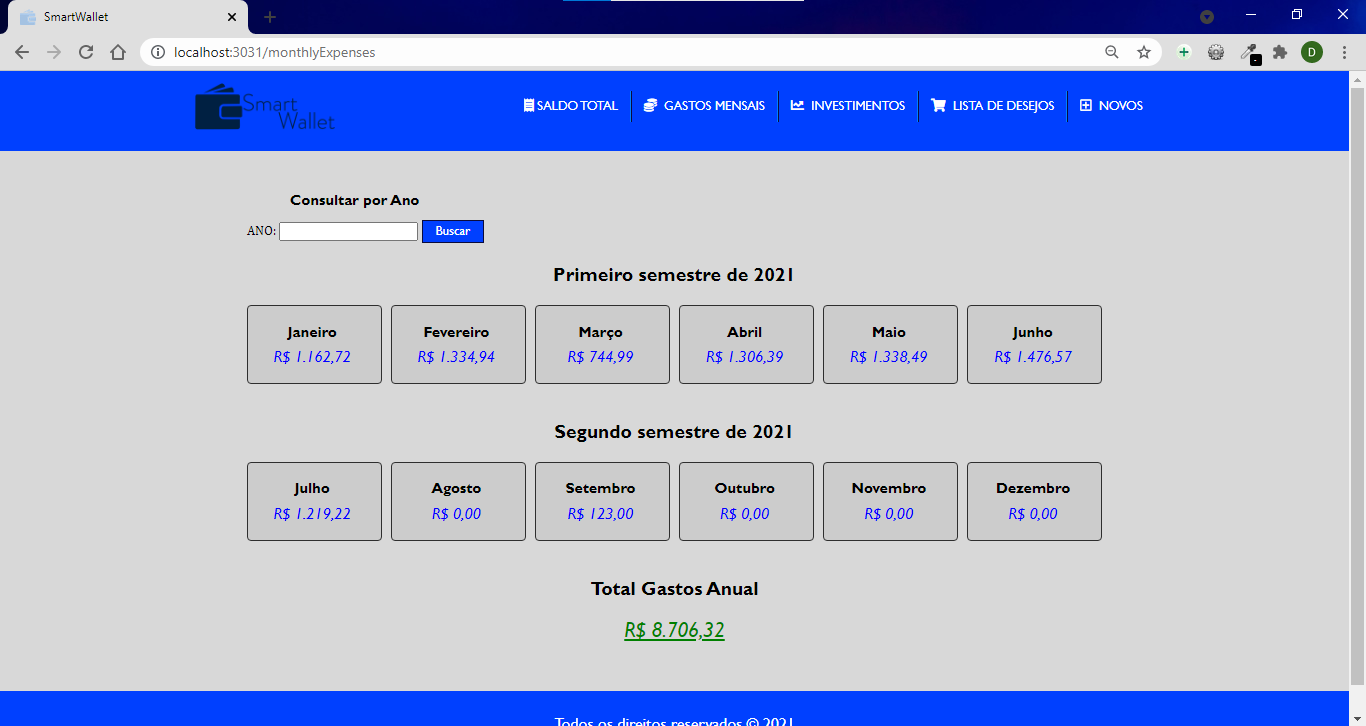Select the Janeiro expense card

(314, 344)
